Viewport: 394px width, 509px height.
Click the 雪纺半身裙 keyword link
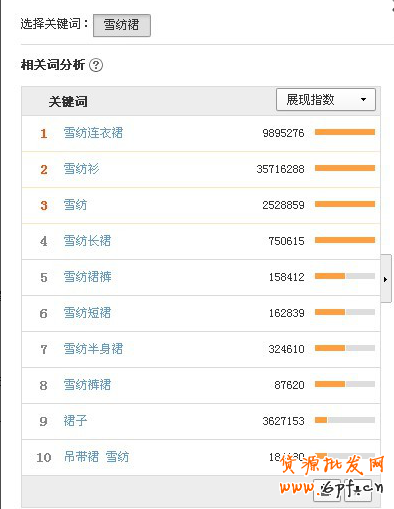click(x=93, y=349)
